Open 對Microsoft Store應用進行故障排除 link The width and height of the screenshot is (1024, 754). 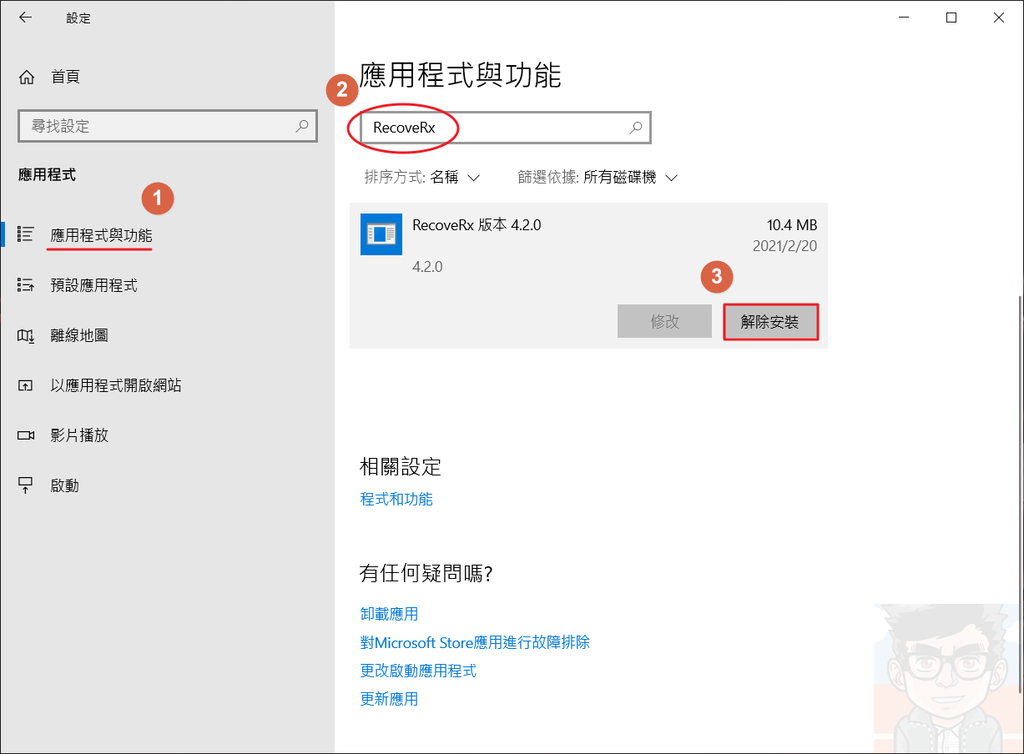tap(475, 642)
